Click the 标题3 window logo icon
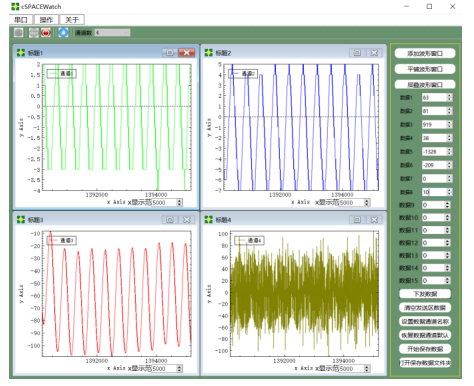The image size is (474, 386). click(x=21, y=220)
